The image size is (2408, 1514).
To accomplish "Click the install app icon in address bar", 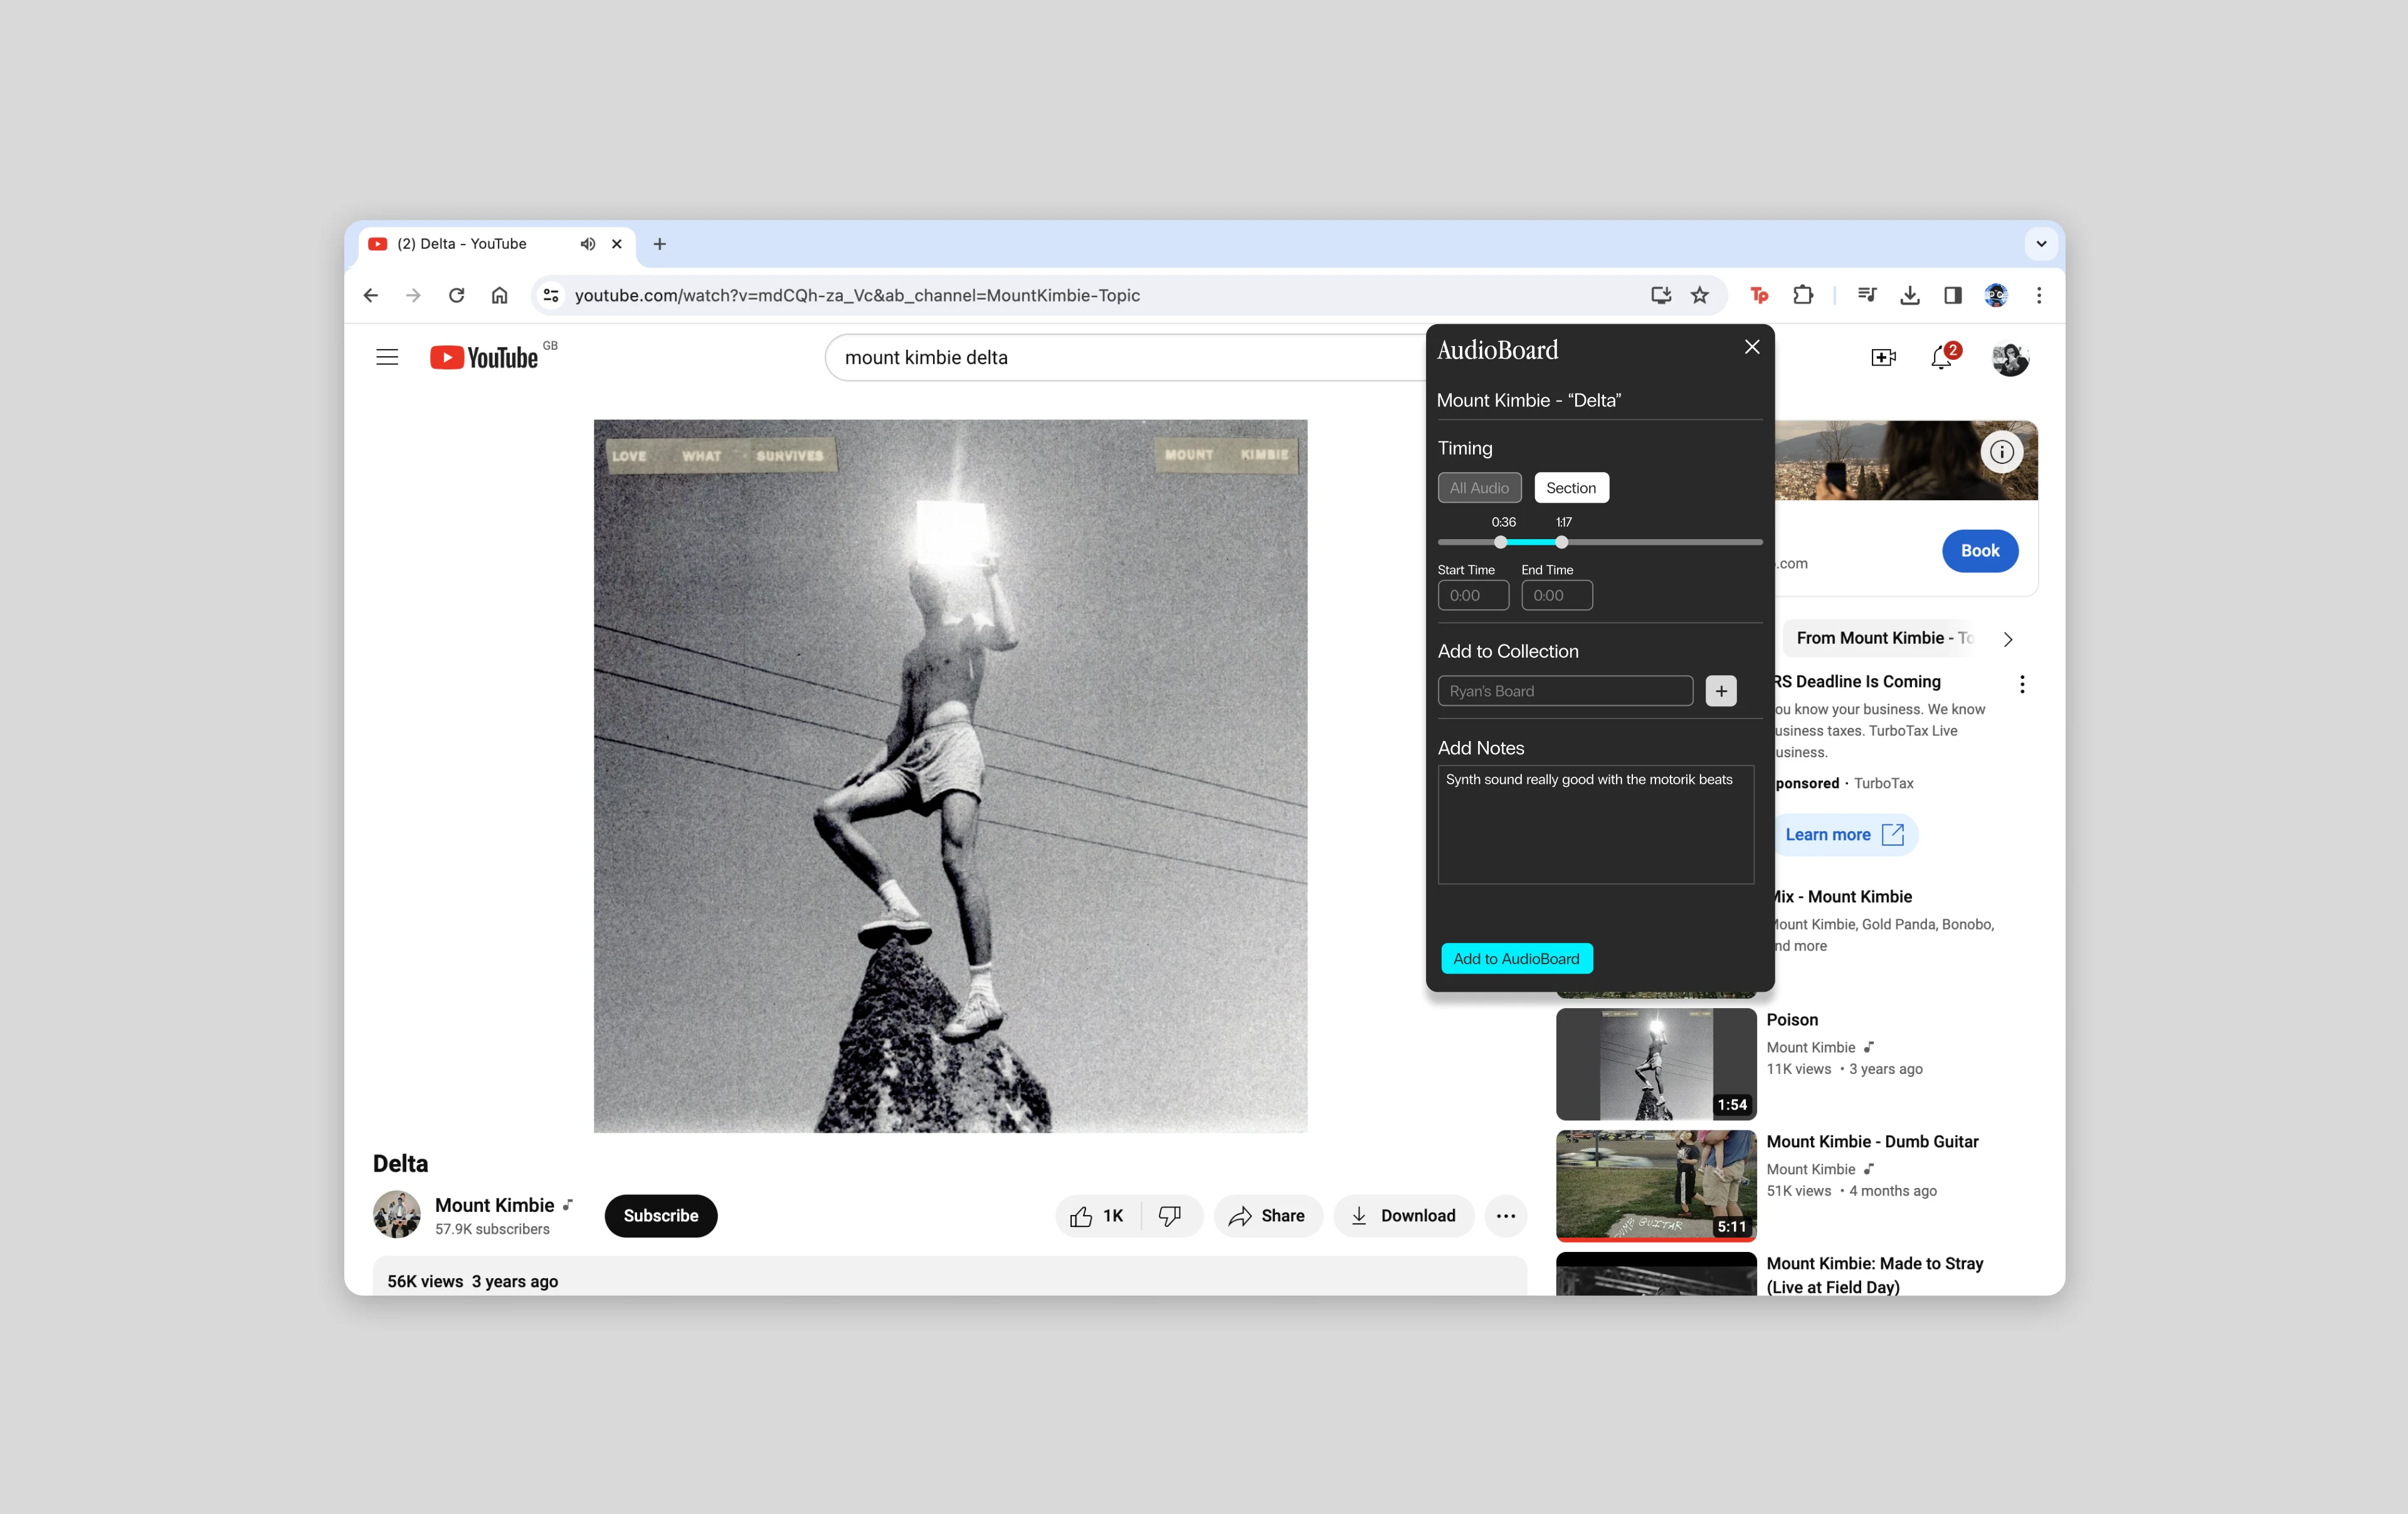I will 1661,295.
